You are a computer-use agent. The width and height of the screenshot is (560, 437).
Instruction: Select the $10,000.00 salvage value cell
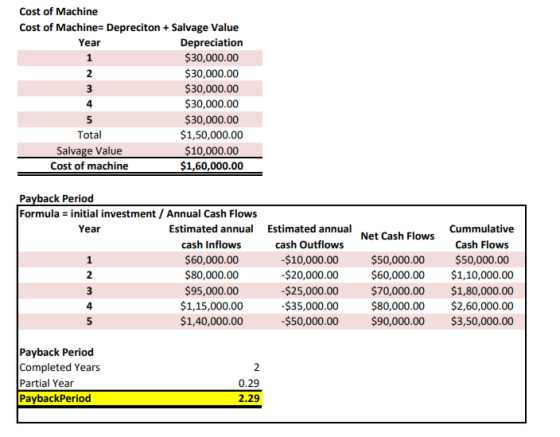[211, 151]
